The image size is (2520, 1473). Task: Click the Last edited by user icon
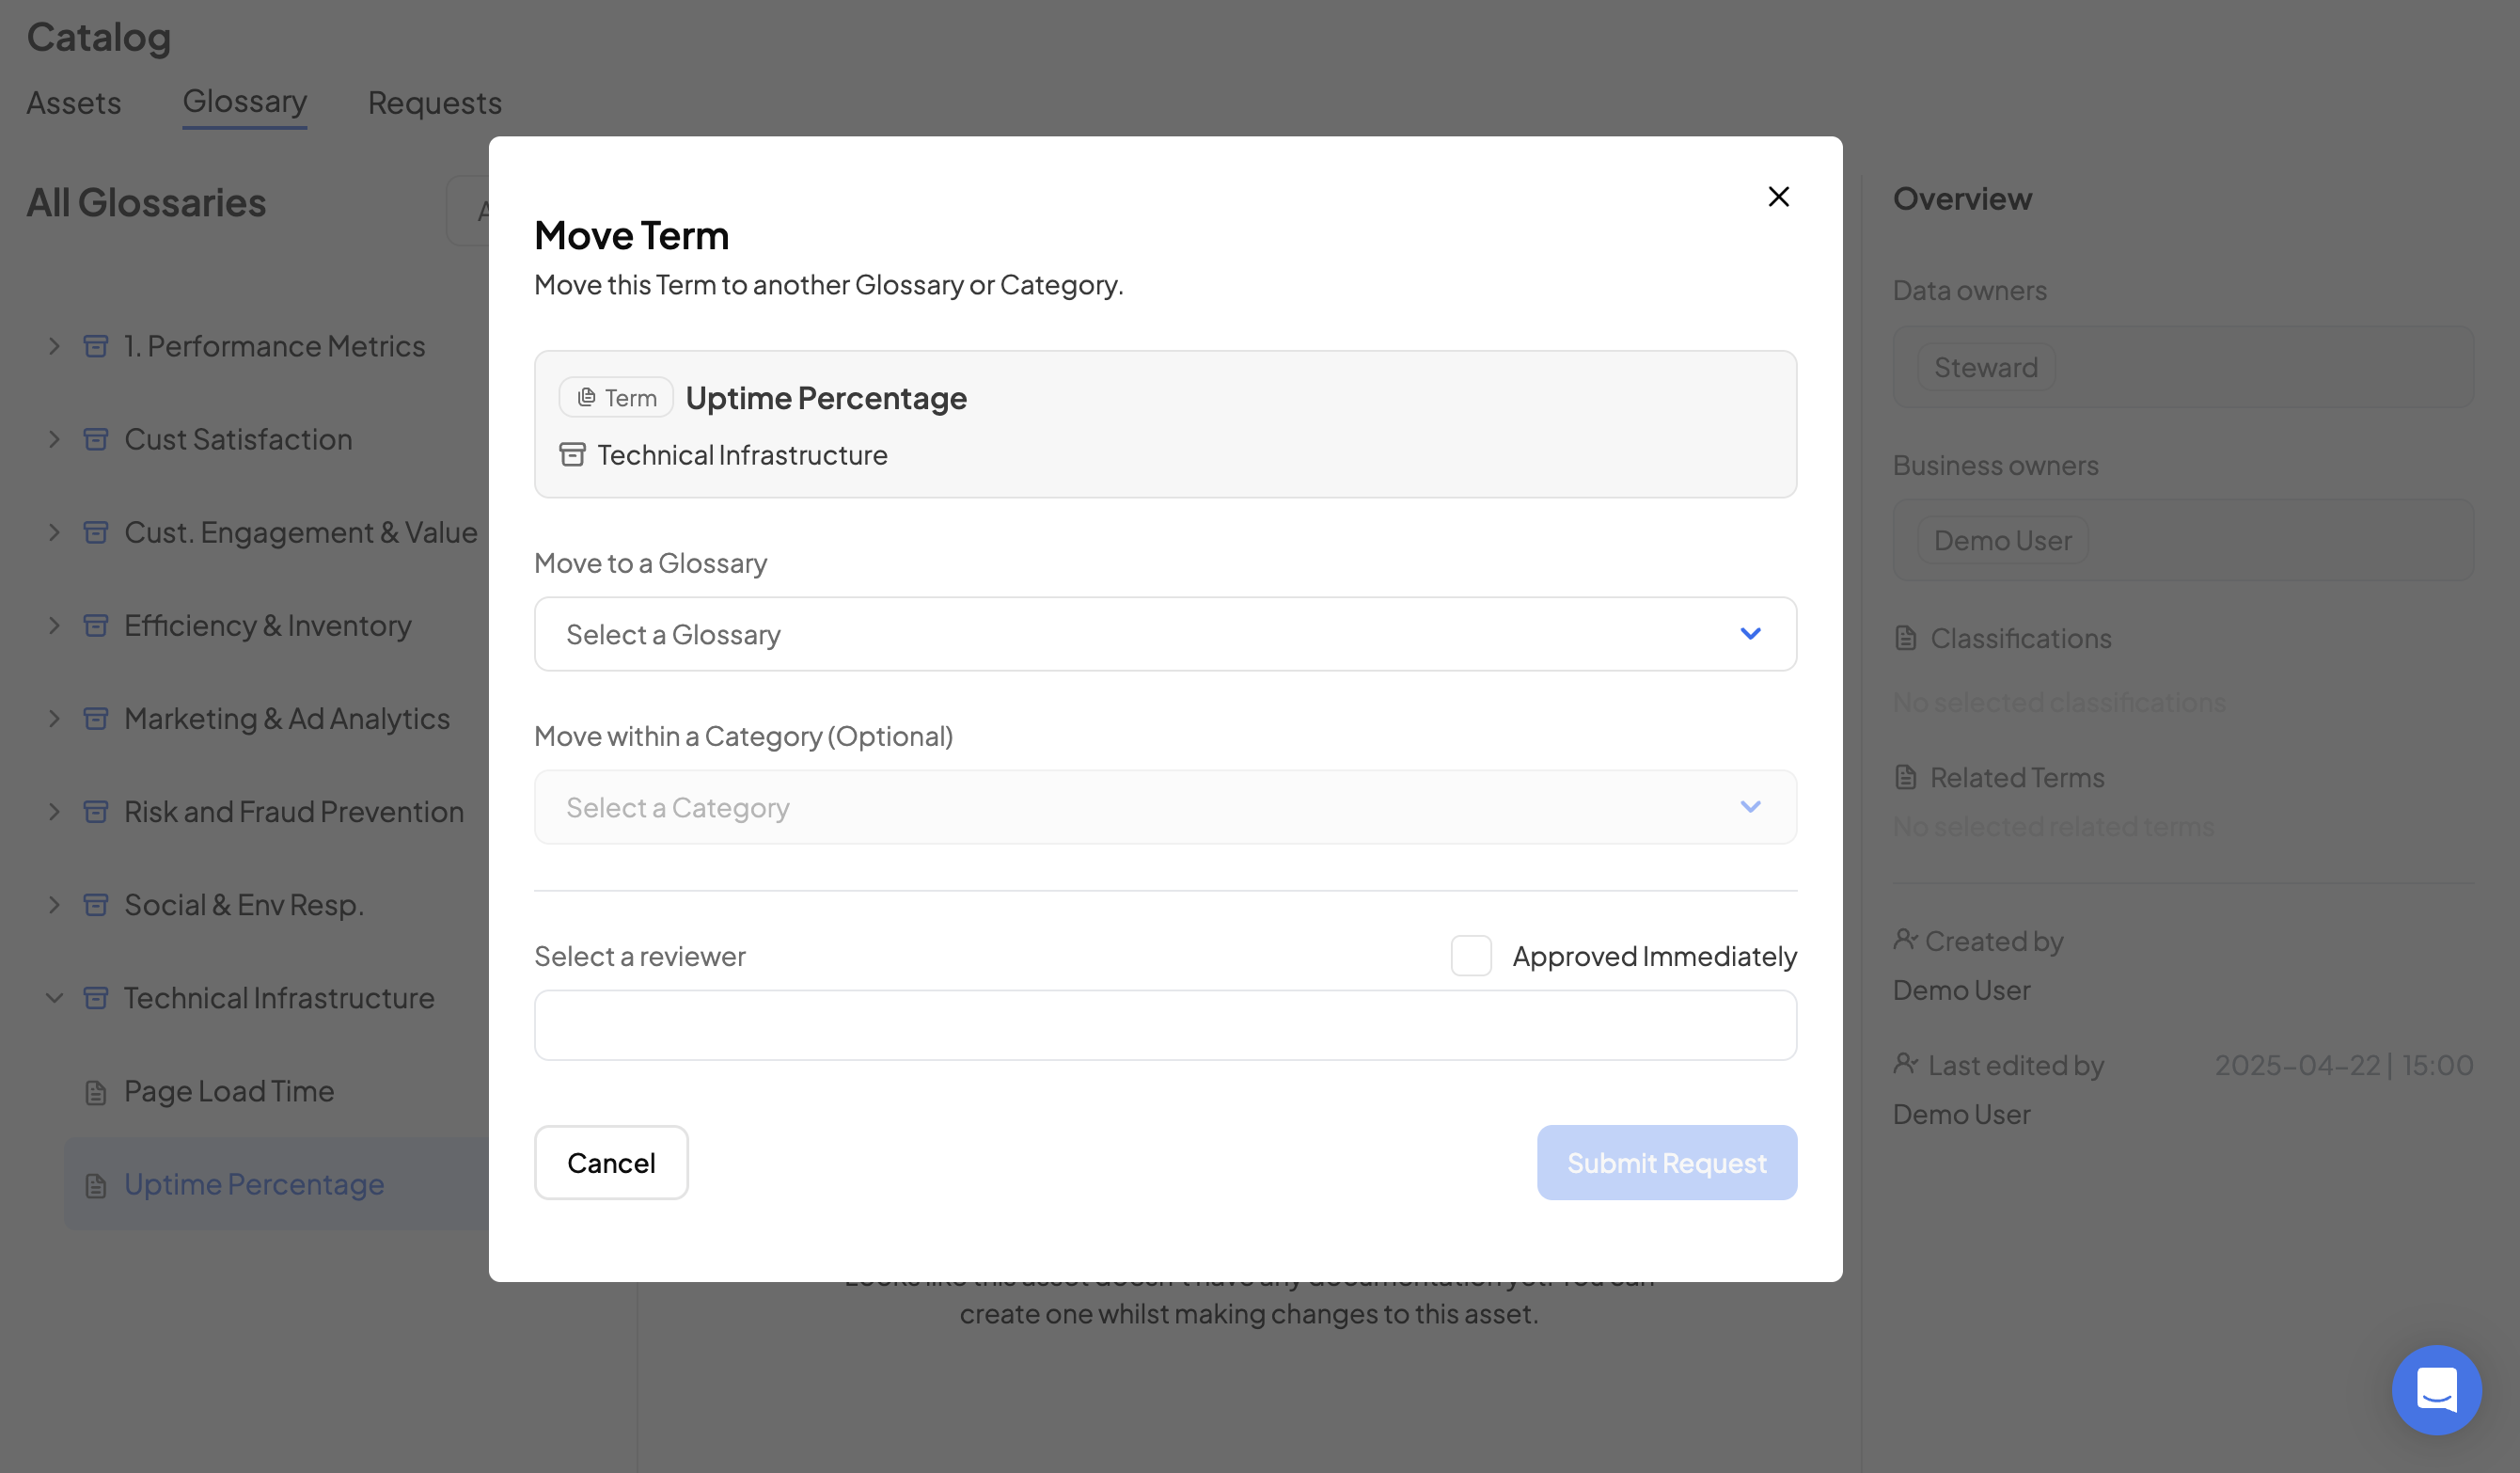(x=1905, y=1064)
